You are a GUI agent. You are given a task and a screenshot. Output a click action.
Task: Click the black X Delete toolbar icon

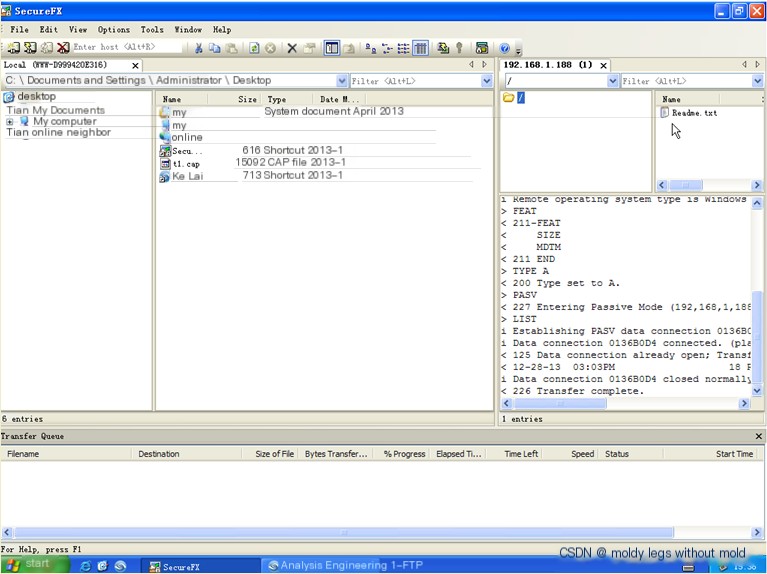click(292, 48)
